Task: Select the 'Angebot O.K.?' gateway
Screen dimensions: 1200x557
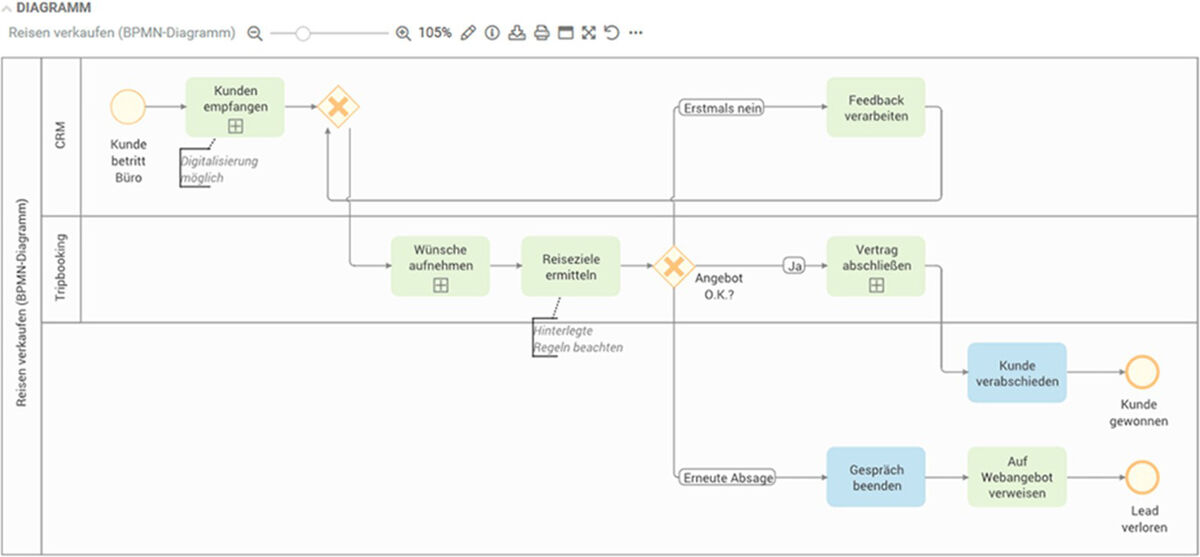Action: click(674, 266)
